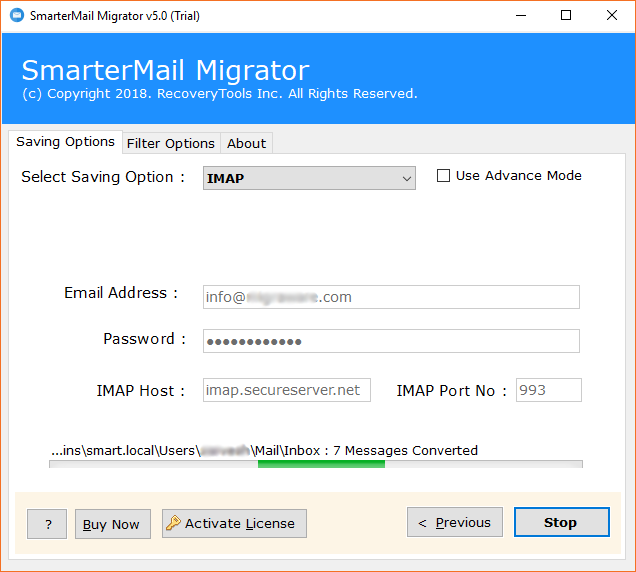This screenshot has height=572, width=636.
Task: Click the green conversion progress bar
Action: (x=316, y=464)
